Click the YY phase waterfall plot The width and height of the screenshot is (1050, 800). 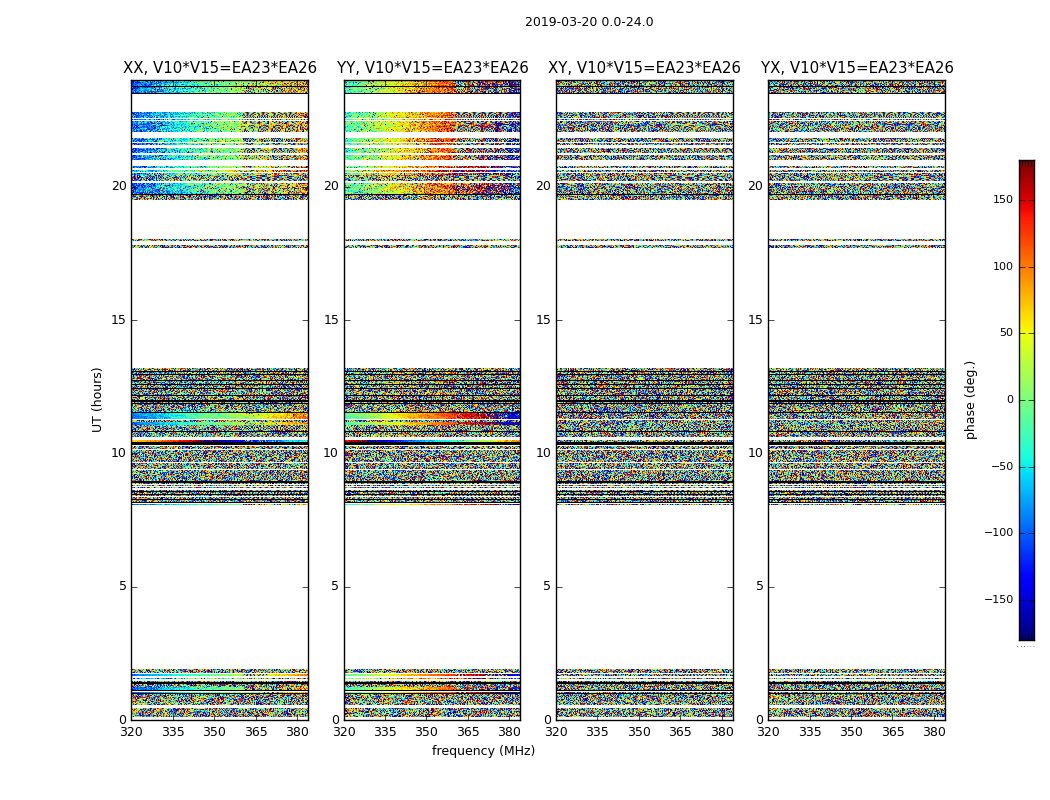tap(433, 400)
